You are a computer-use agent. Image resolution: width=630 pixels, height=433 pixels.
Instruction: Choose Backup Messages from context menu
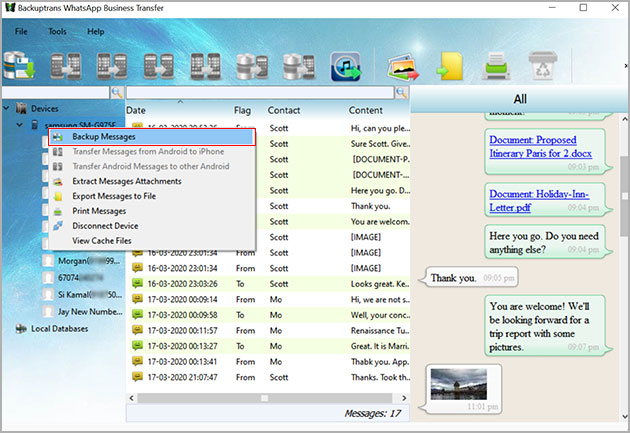(x=104, y=136)
